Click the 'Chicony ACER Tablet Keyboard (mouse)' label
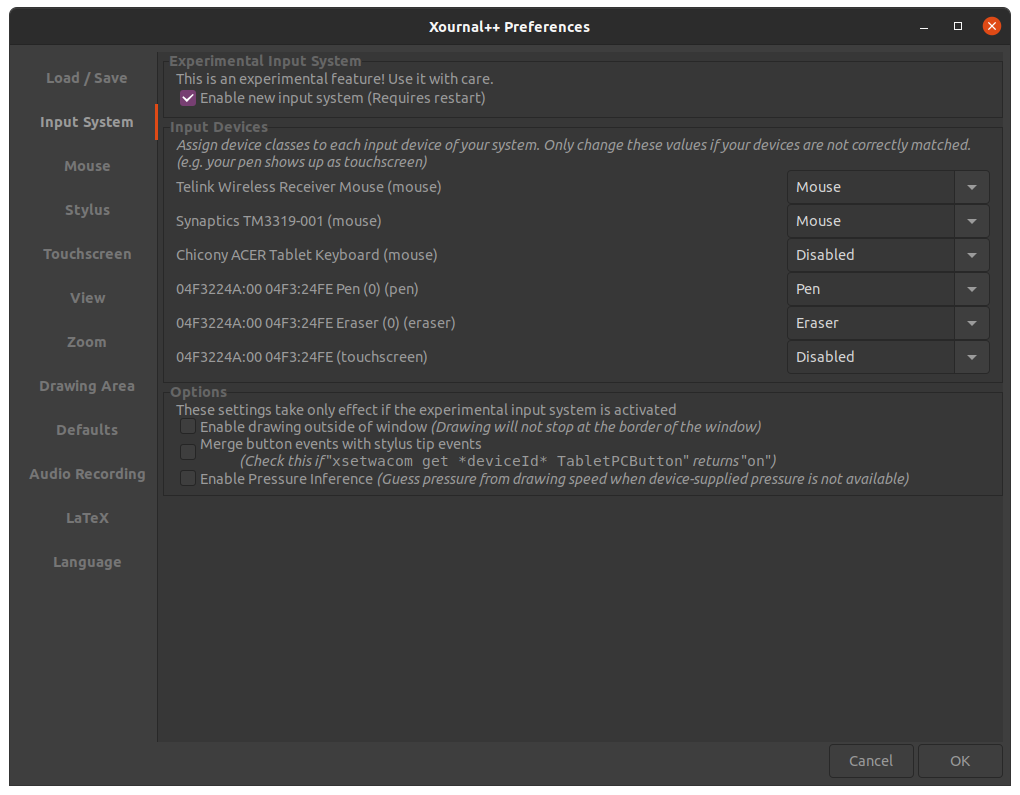Screen dimensions: 1020x795 tap(306, 255)
